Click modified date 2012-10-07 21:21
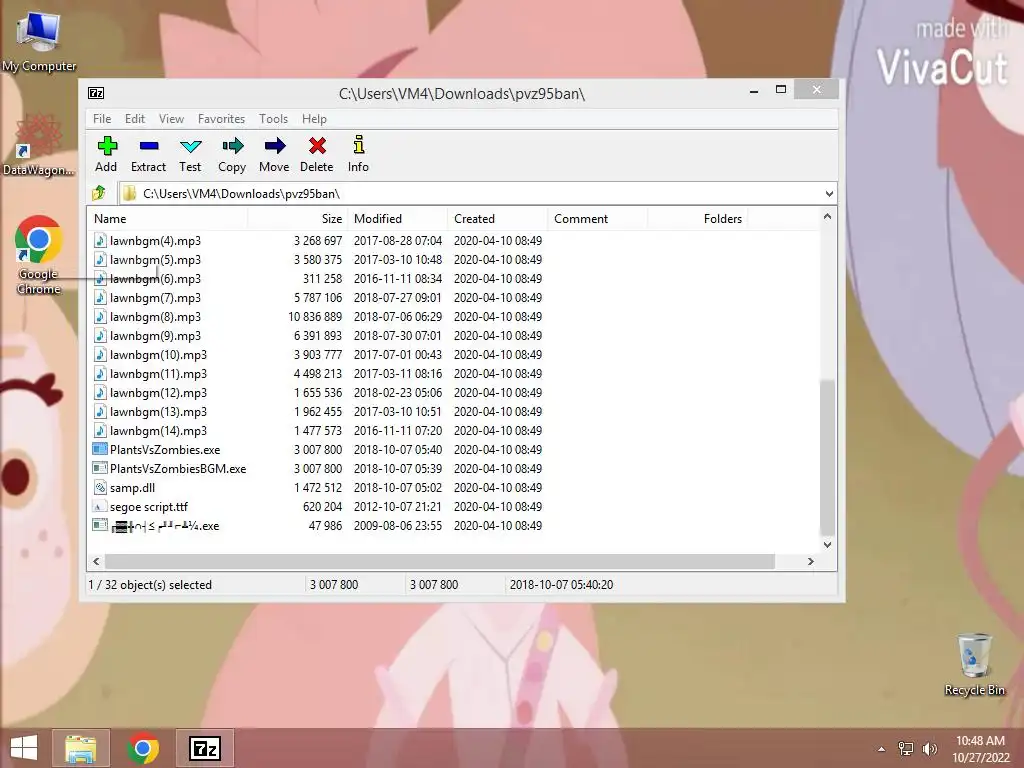Image resolution: width=1024 pixels, height=768 pixels. coord(398,506)
